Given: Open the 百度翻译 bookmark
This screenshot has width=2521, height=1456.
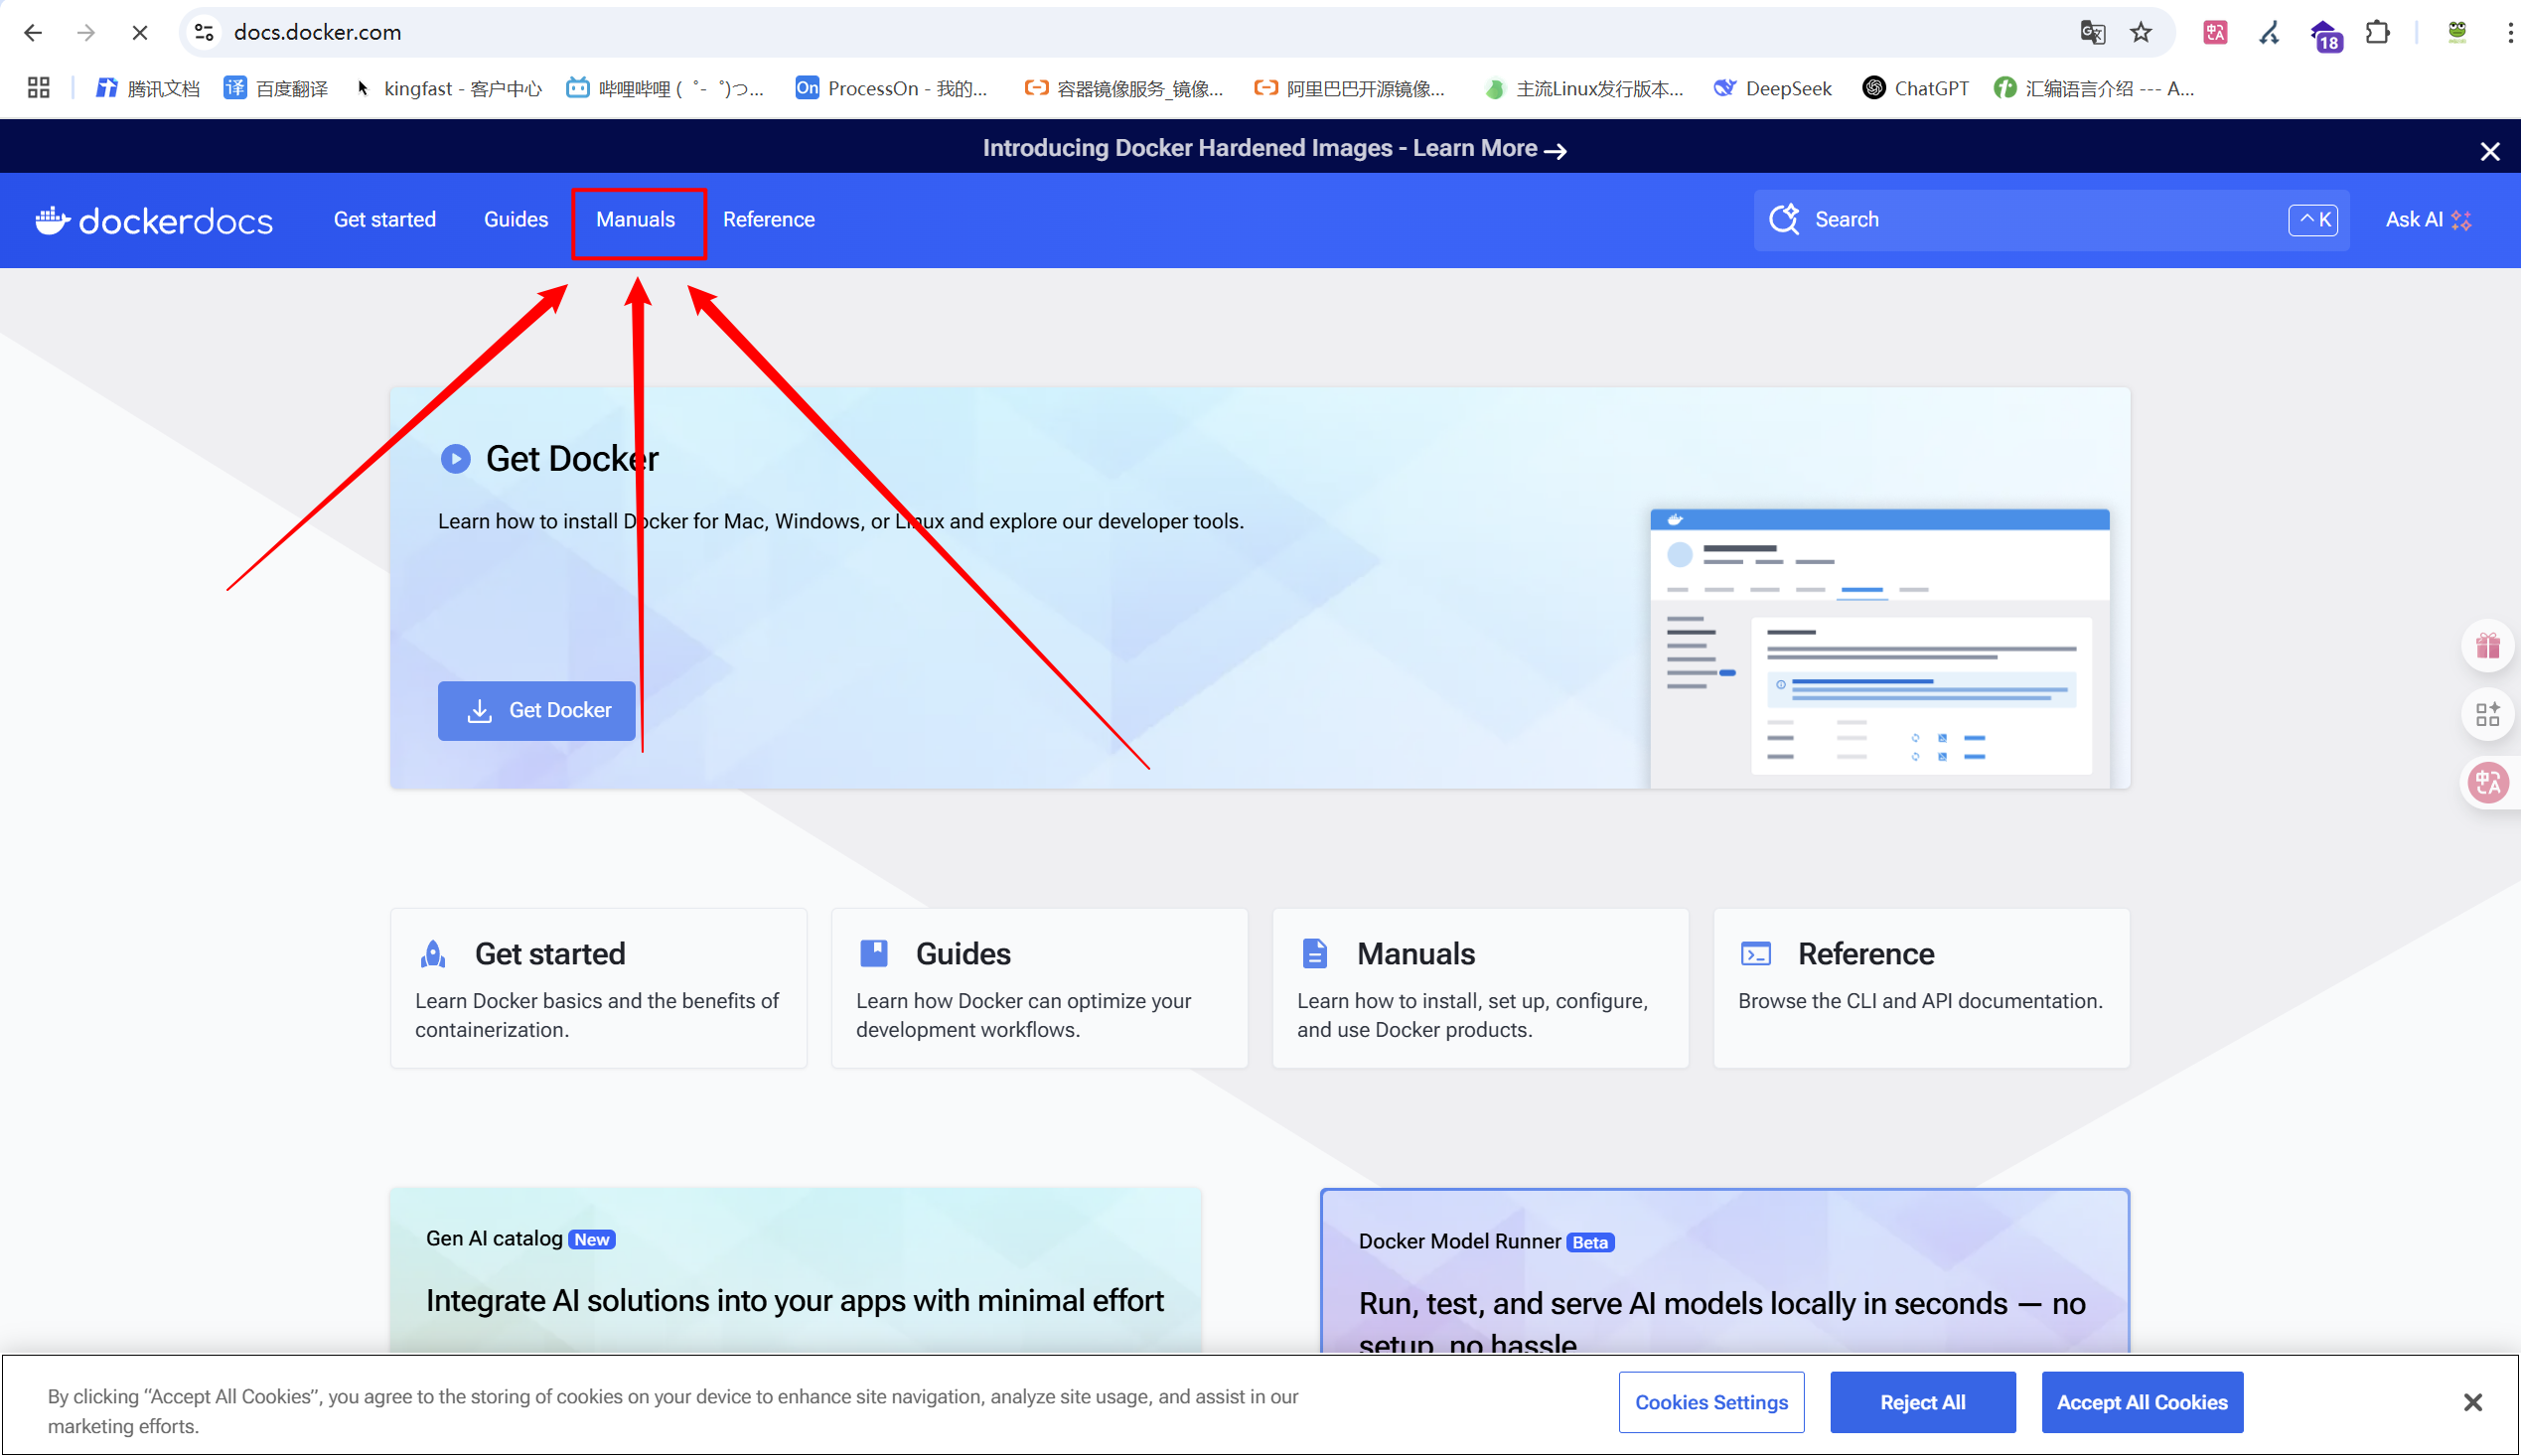Looking at the screenshot, I should pyautogui.click(x=276, y=88).
